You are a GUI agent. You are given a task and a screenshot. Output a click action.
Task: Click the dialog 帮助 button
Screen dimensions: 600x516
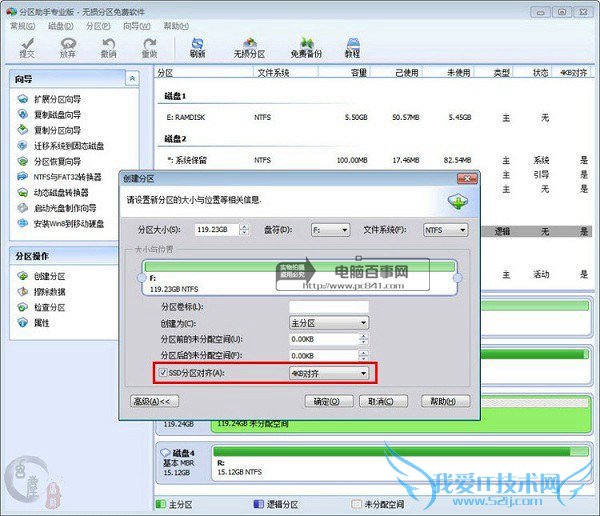[445, 401]
